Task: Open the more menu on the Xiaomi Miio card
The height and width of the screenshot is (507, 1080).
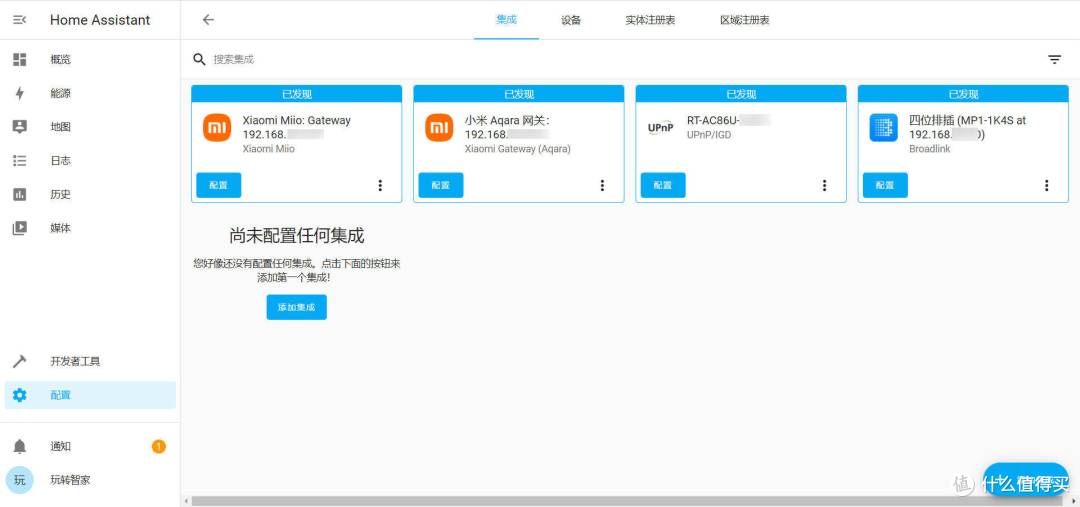Action: (380, 185)
